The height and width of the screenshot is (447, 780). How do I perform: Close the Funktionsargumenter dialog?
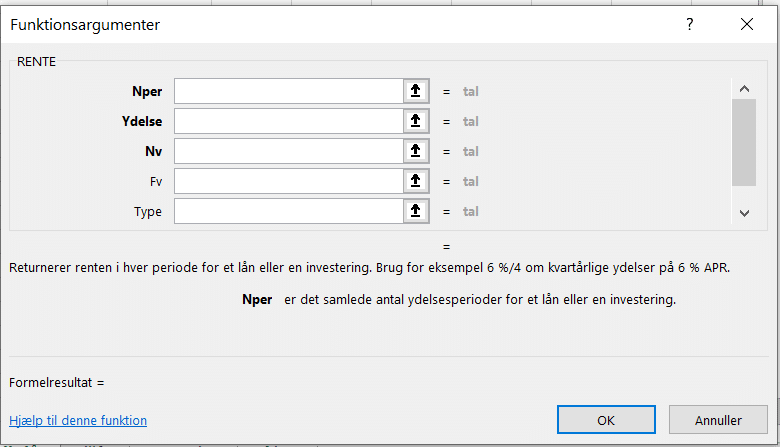tap(745, 25)
